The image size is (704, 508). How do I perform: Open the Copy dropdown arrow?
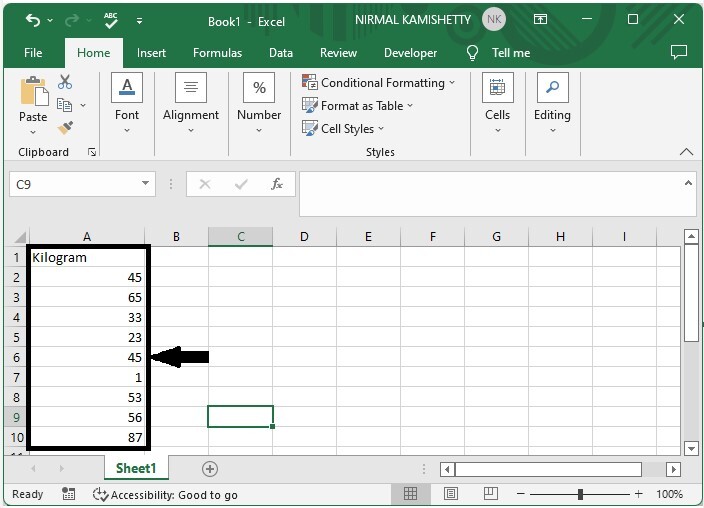tap(83, 106)
